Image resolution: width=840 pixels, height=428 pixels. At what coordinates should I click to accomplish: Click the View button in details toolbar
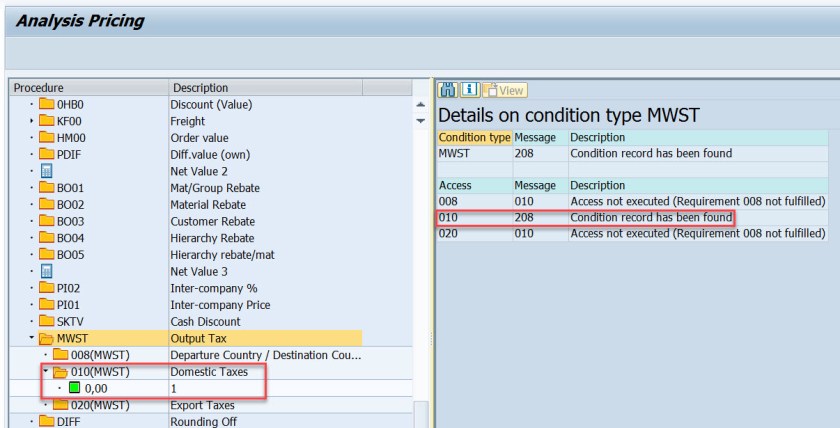[505, 90]
